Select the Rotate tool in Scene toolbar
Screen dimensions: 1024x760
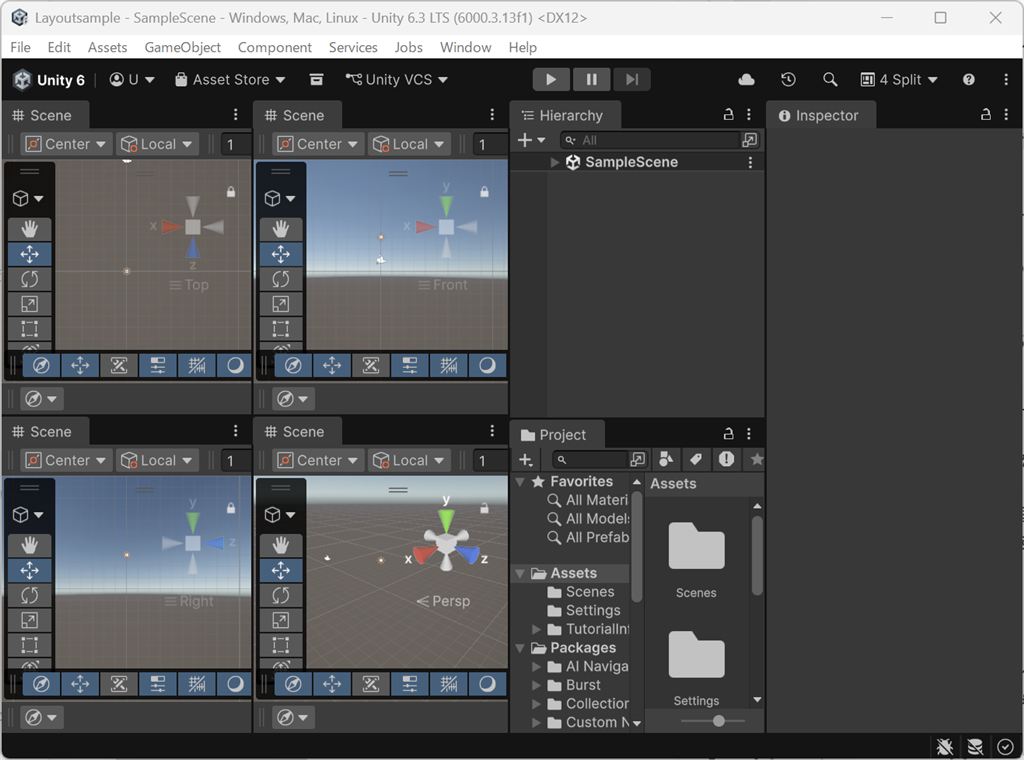point(29,278)
